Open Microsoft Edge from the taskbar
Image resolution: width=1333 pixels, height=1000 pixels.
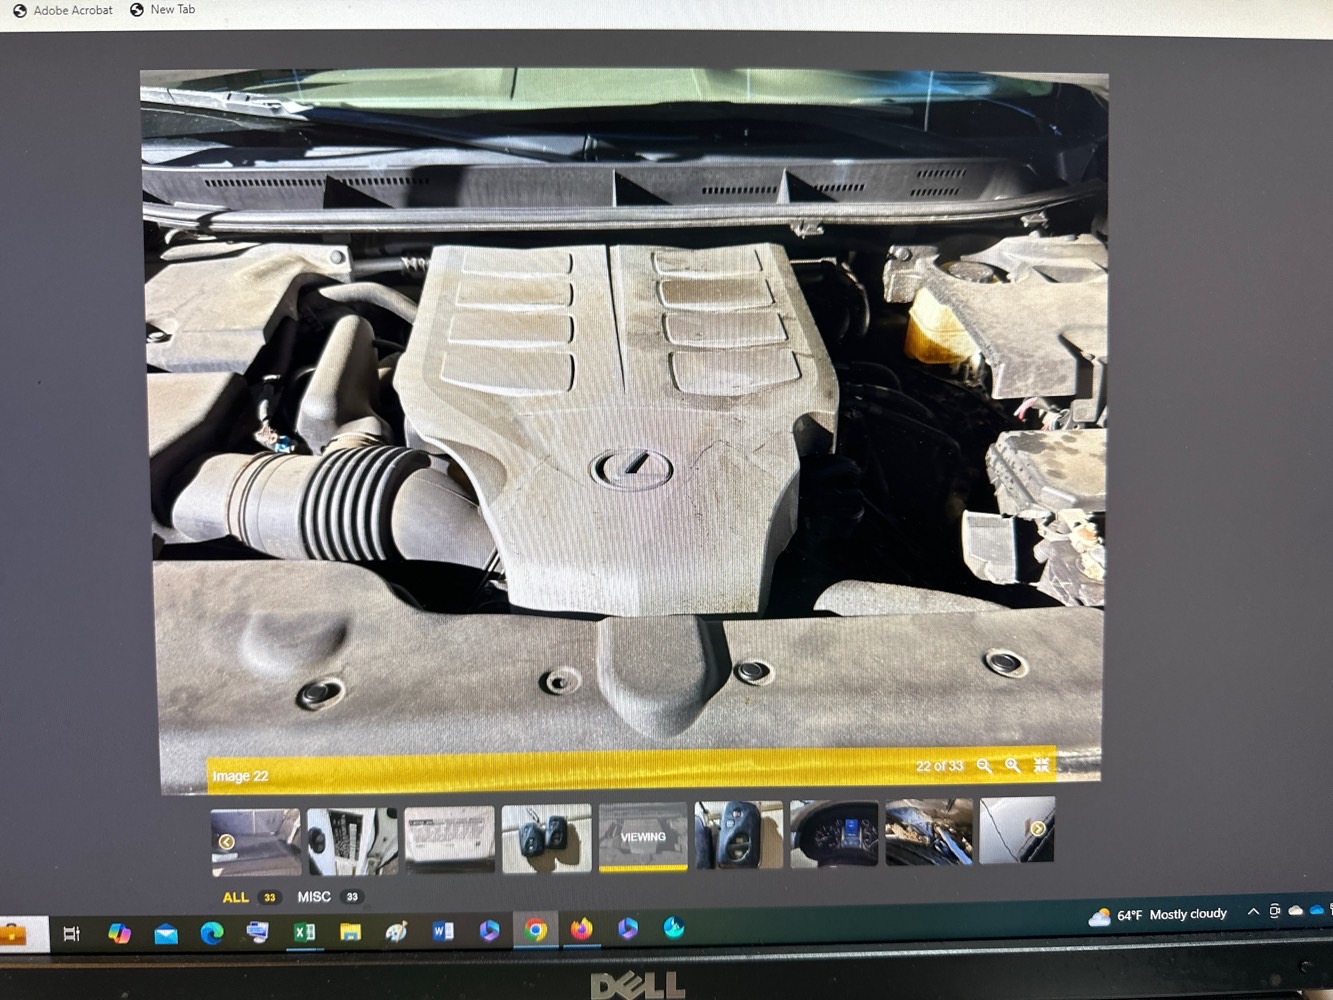pyautogui.click(x=212, y=933)
